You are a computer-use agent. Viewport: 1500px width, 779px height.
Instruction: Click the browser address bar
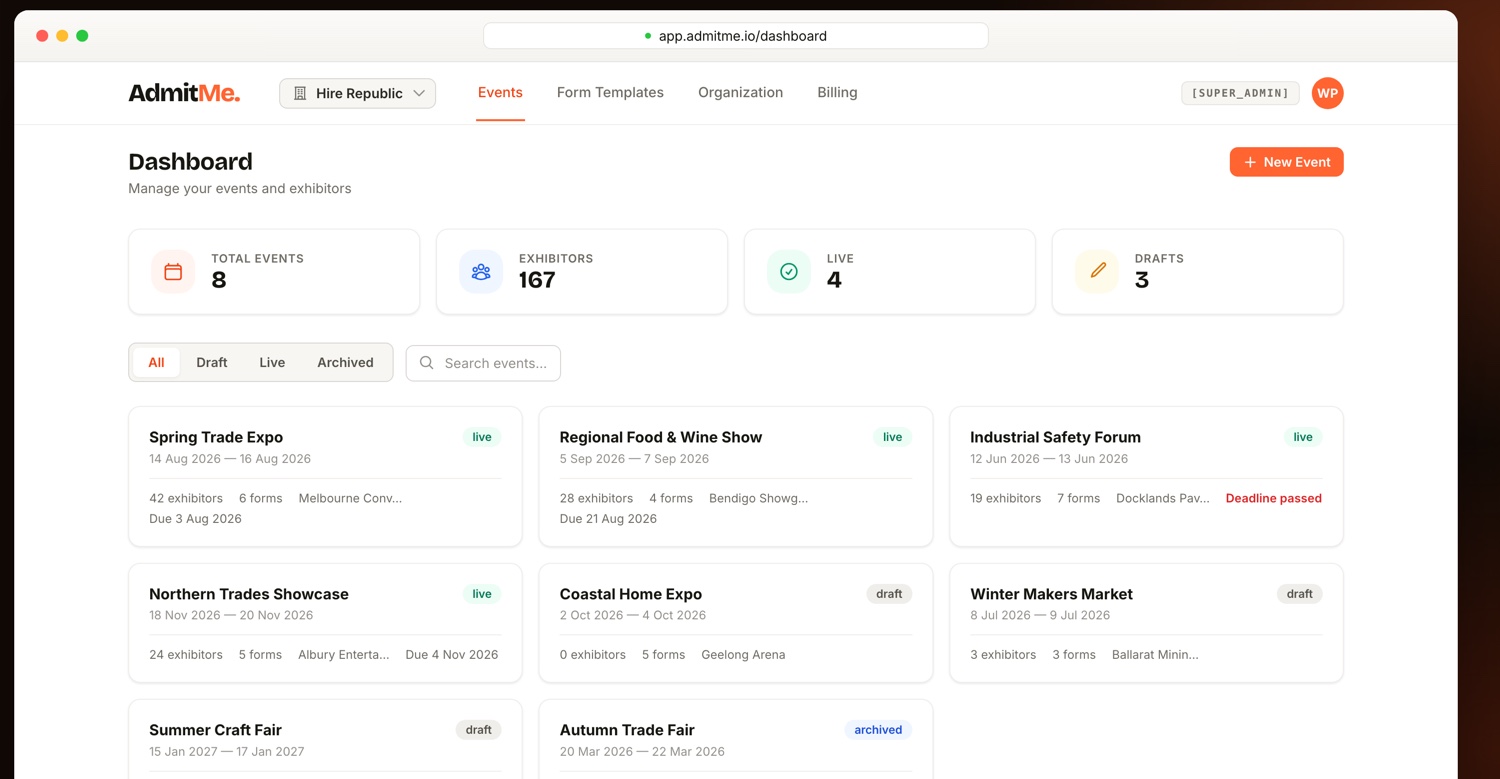[x=736, y=36]
